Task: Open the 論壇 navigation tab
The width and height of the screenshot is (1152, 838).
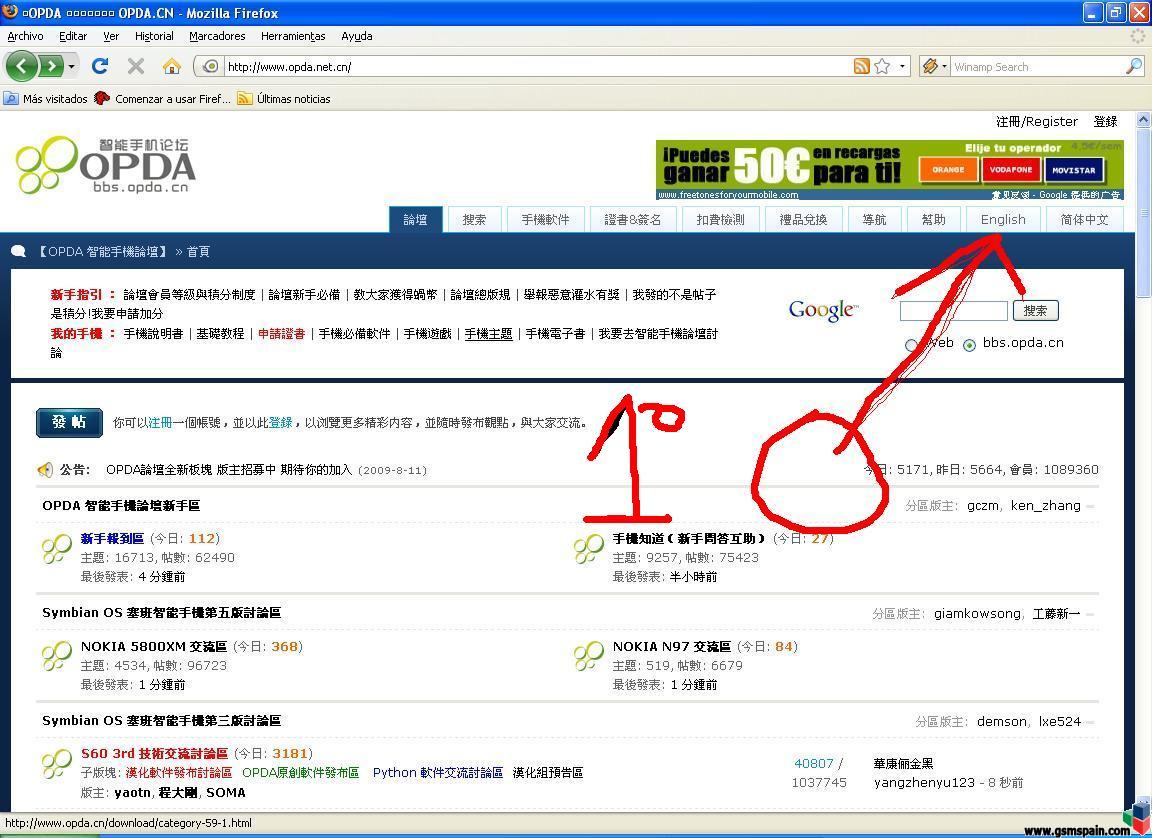Action: click(415, 220)
